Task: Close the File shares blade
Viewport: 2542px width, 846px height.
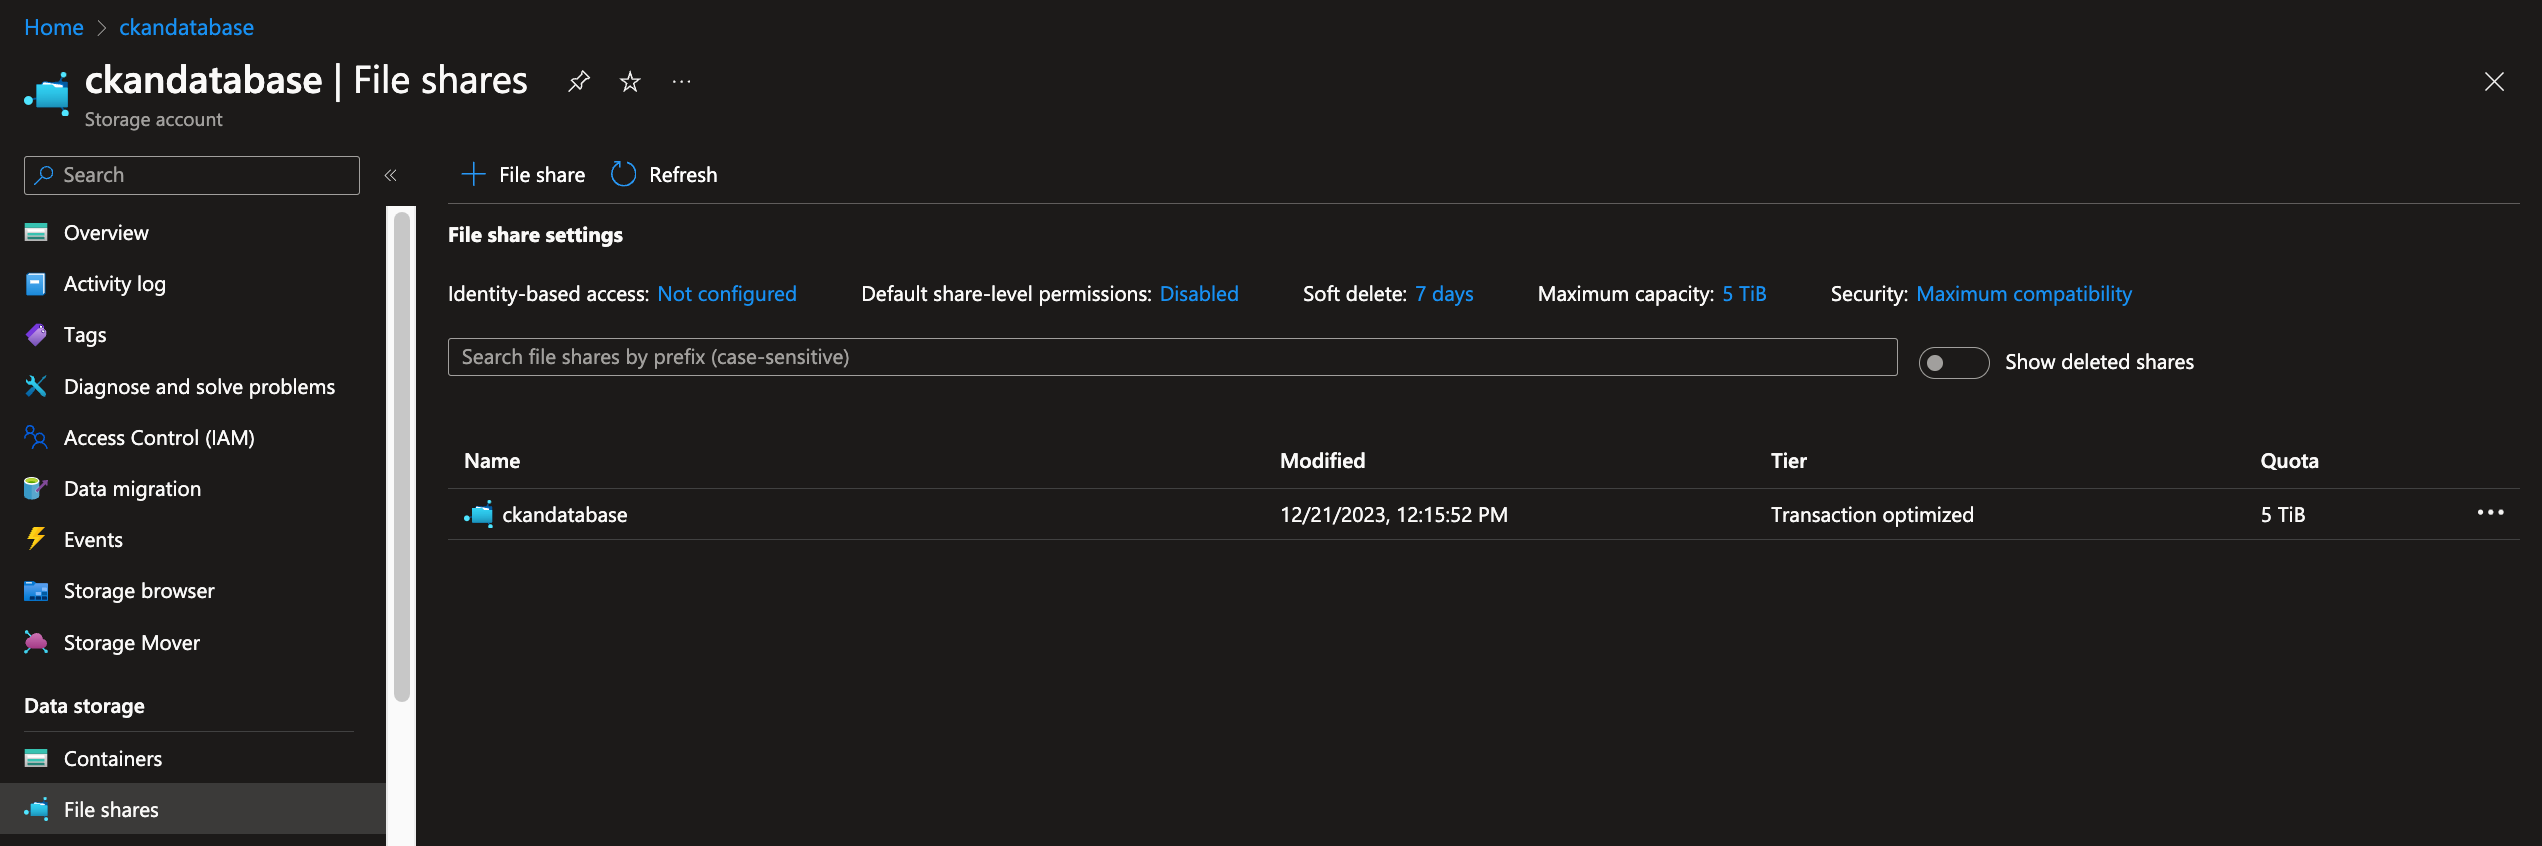Action: [2494, 82]
